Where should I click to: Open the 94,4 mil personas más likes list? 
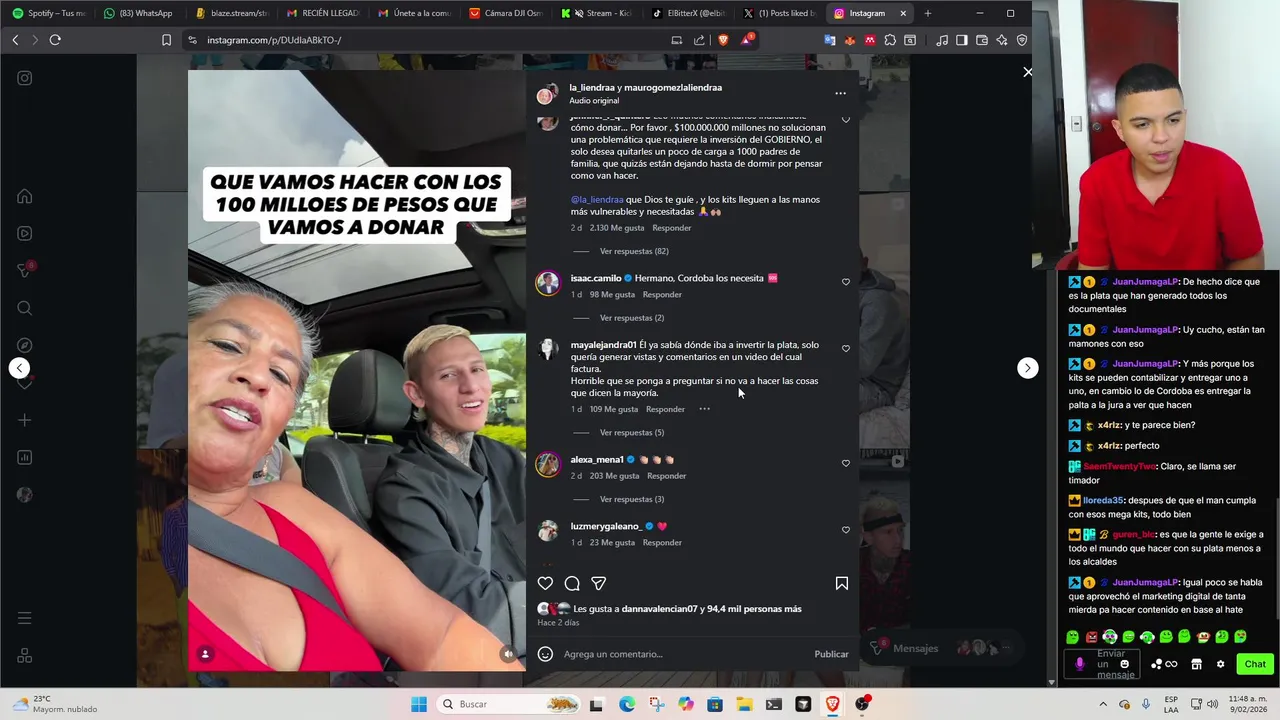pyautogui.click(x=755, y=609)
